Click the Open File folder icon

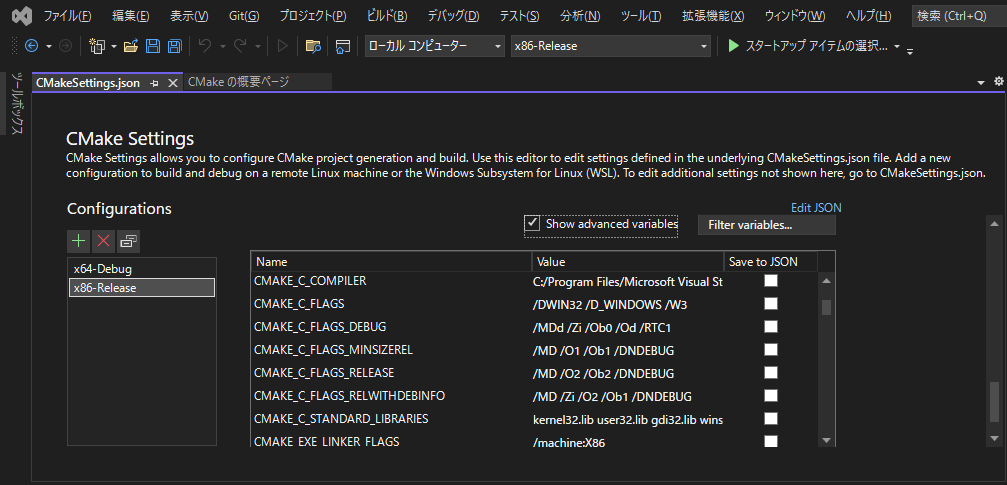tap(131, 46)
